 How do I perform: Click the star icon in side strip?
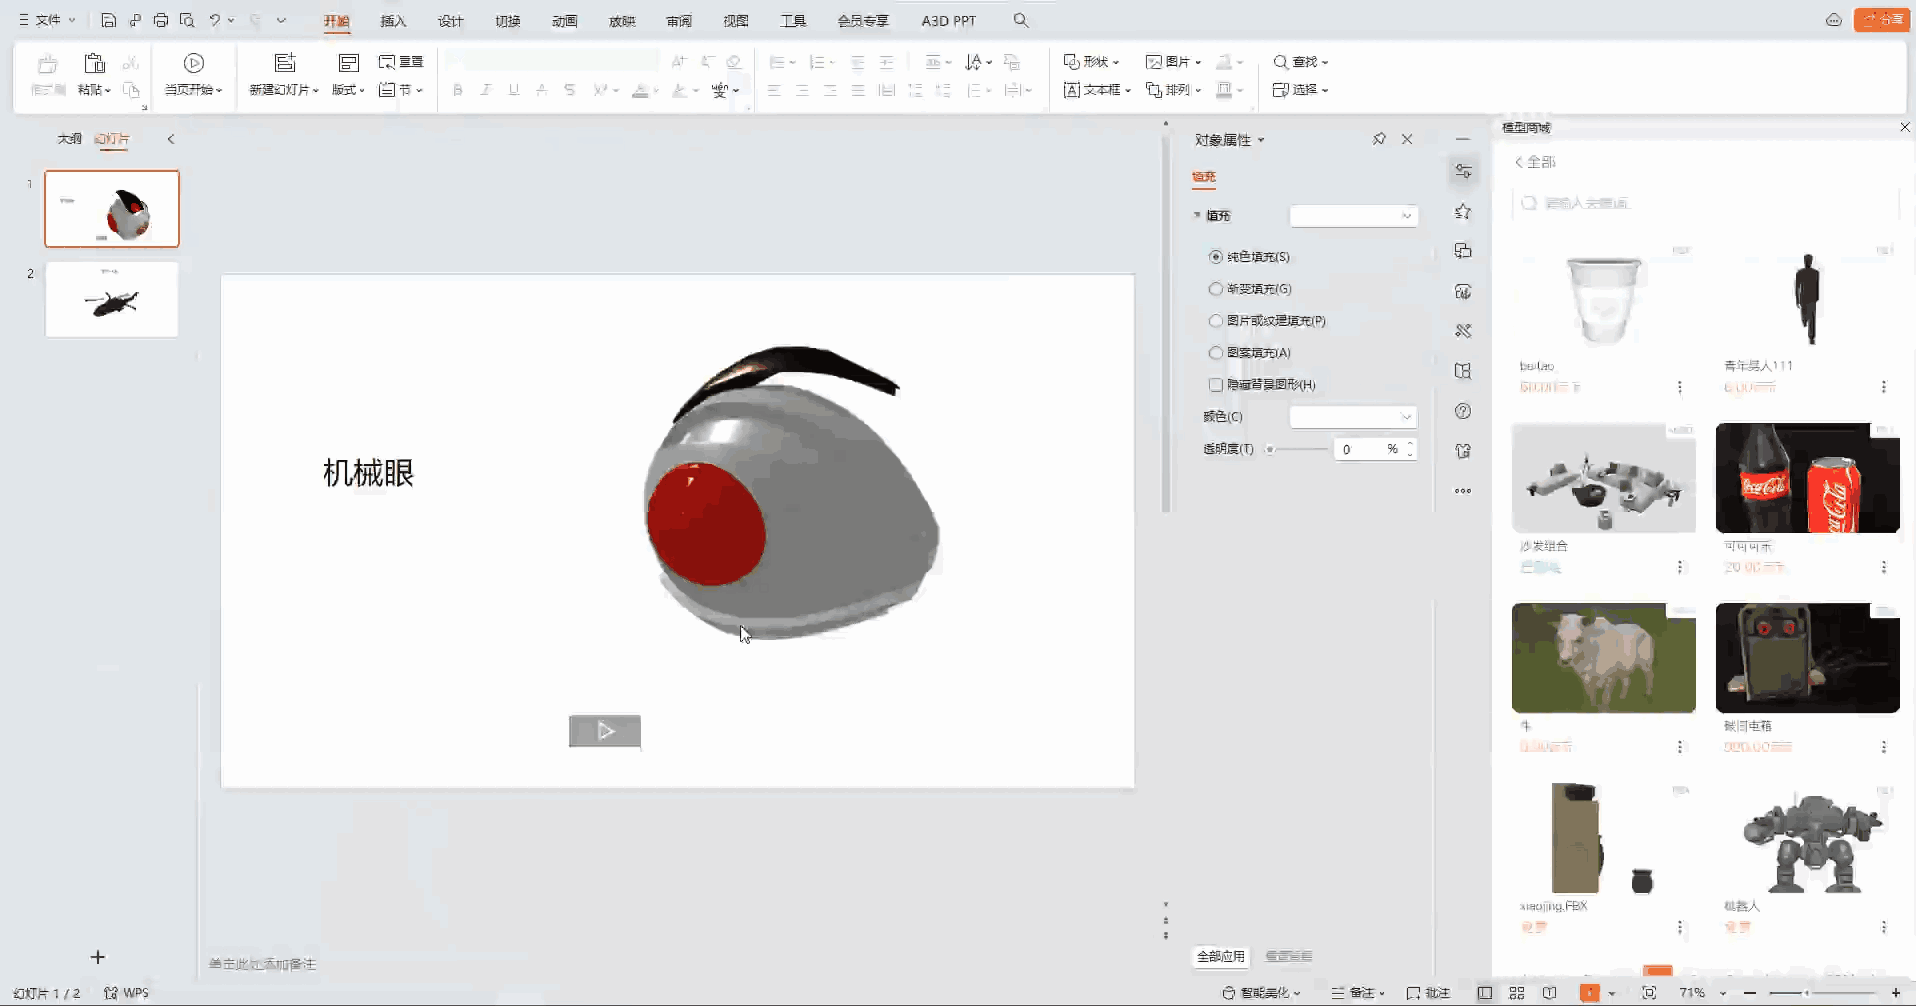point(1463,211)
